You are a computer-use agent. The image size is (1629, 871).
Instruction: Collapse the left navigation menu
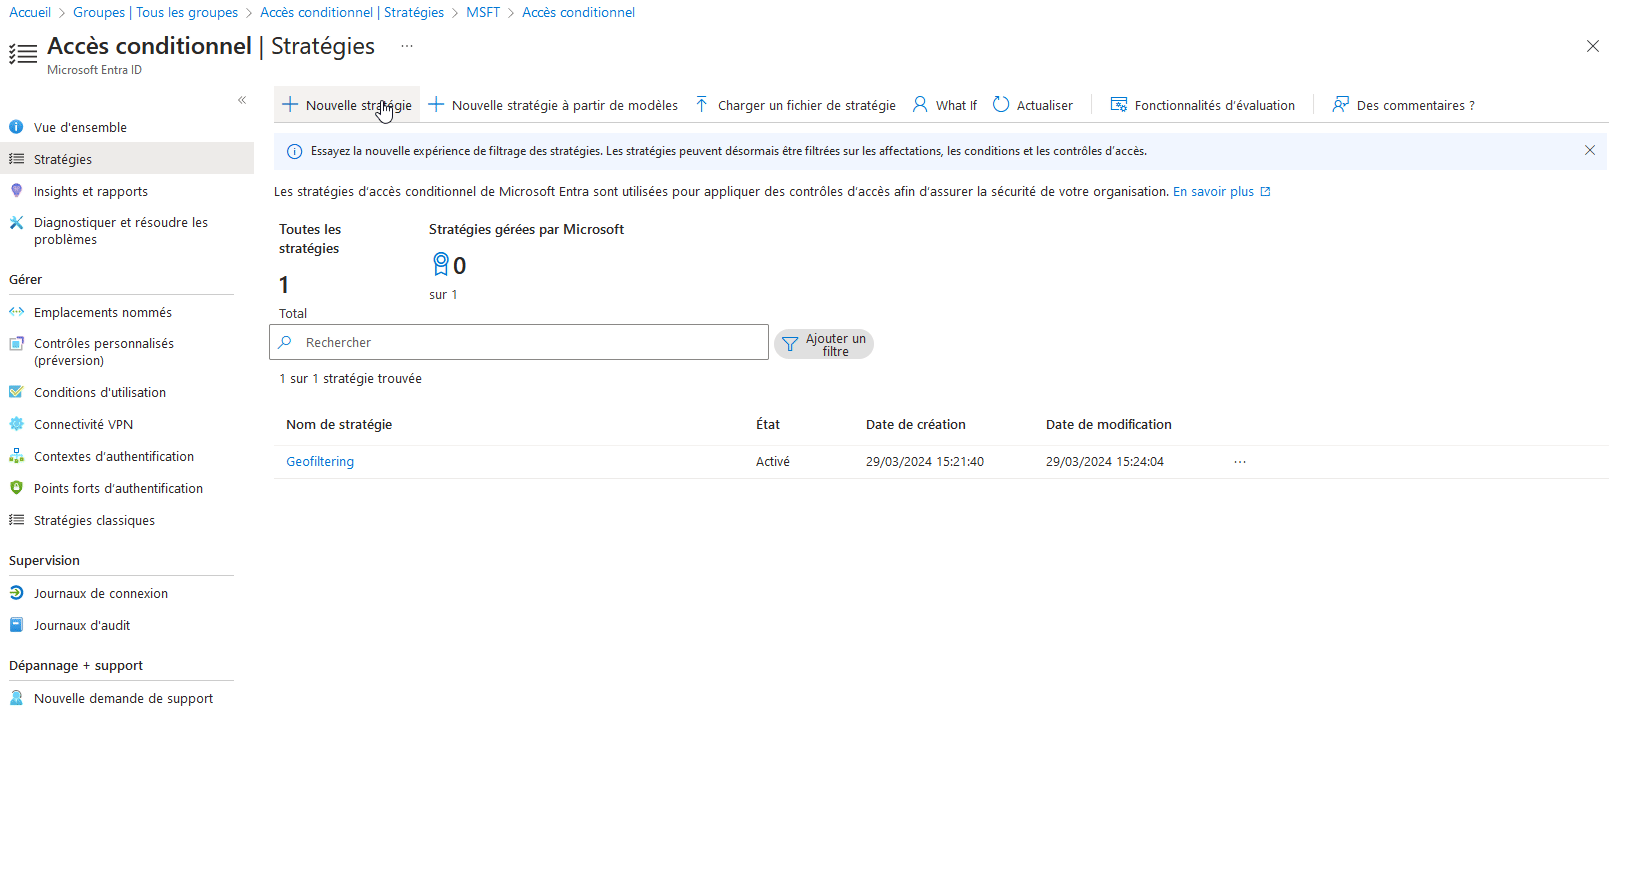point(242,100)
